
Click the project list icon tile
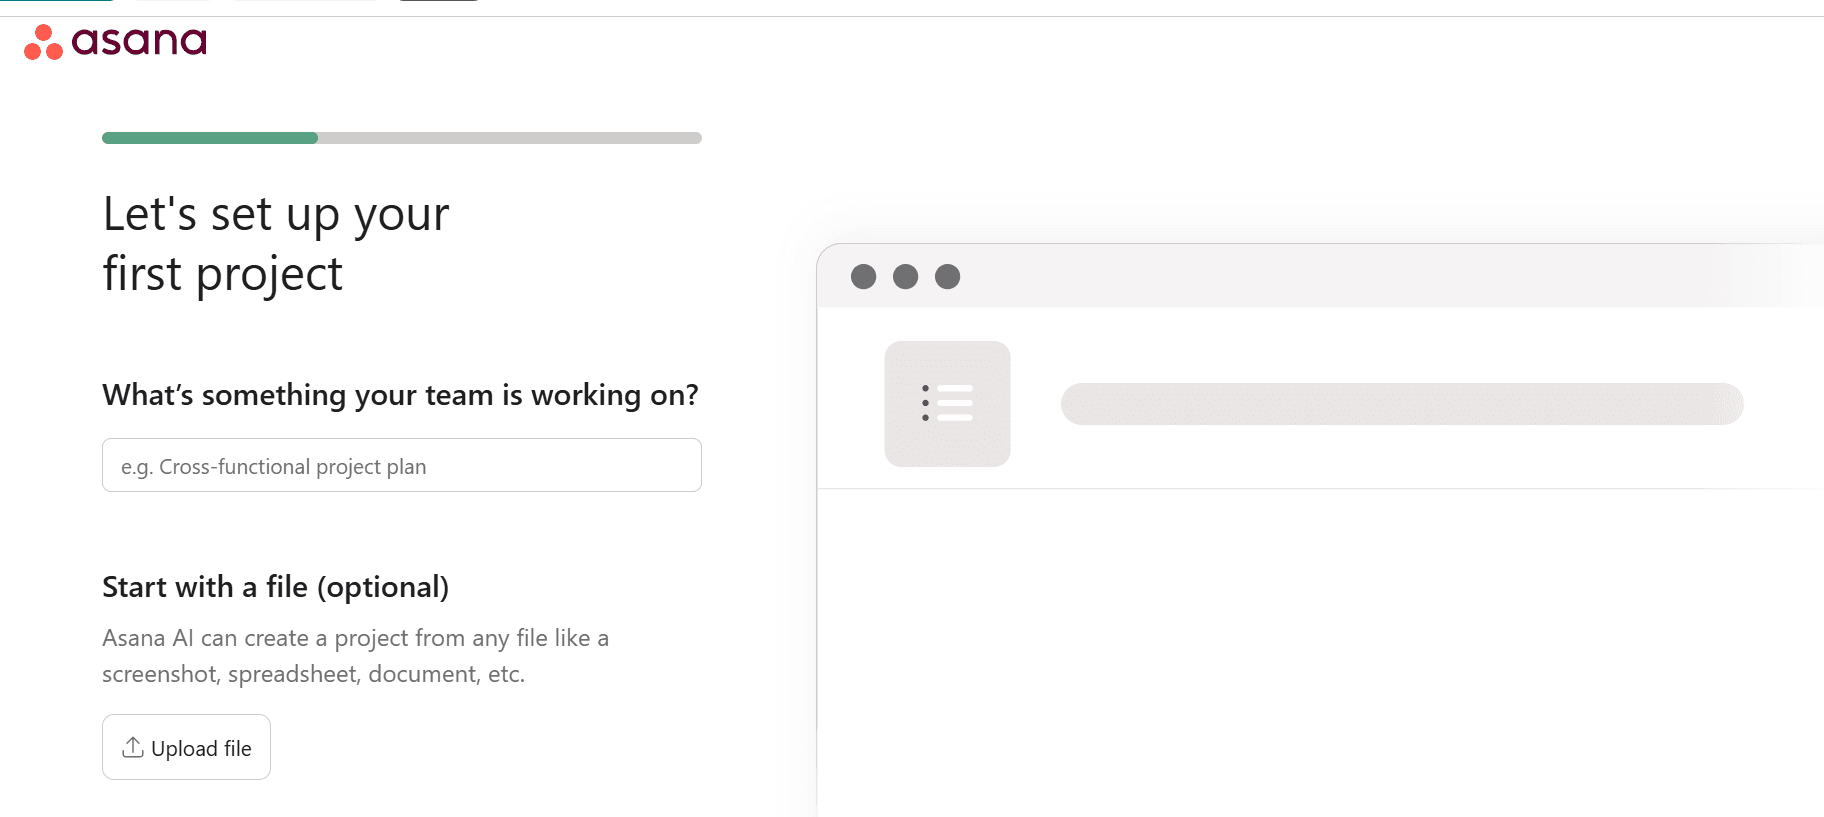pyautogui.click(x=947, y=404)
